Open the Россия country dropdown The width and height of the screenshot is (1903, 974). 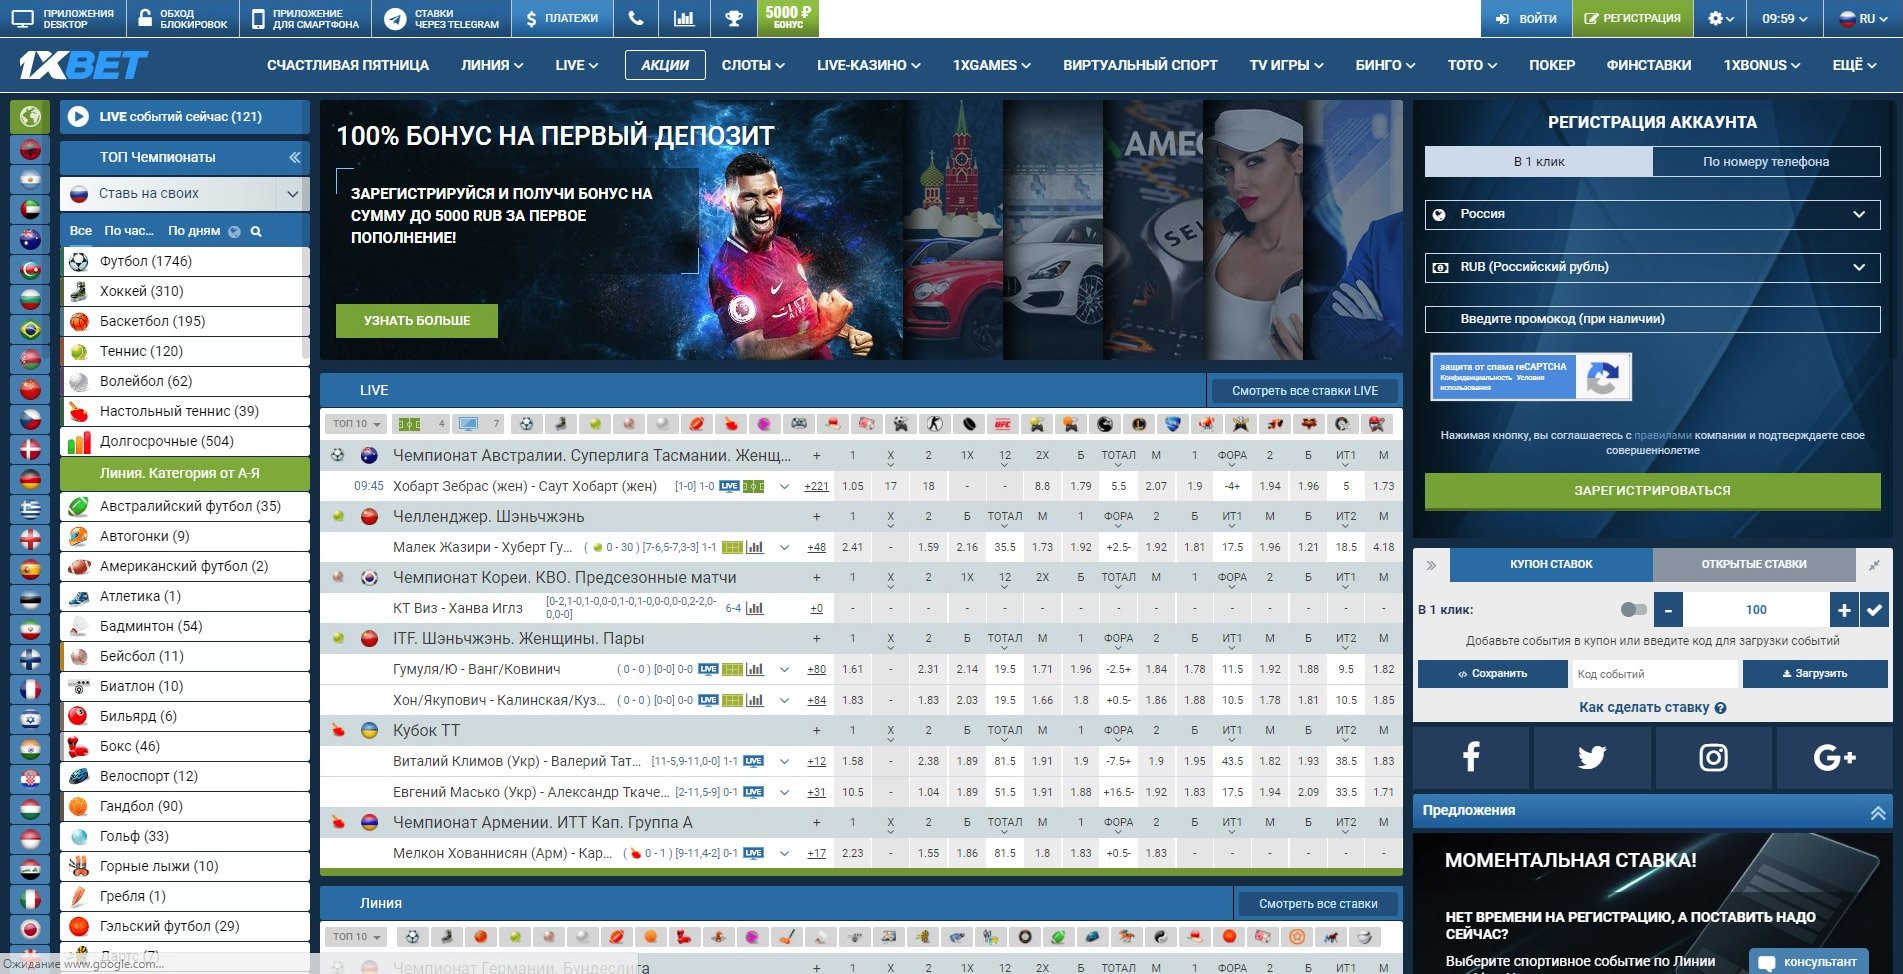click(1652, 214)
